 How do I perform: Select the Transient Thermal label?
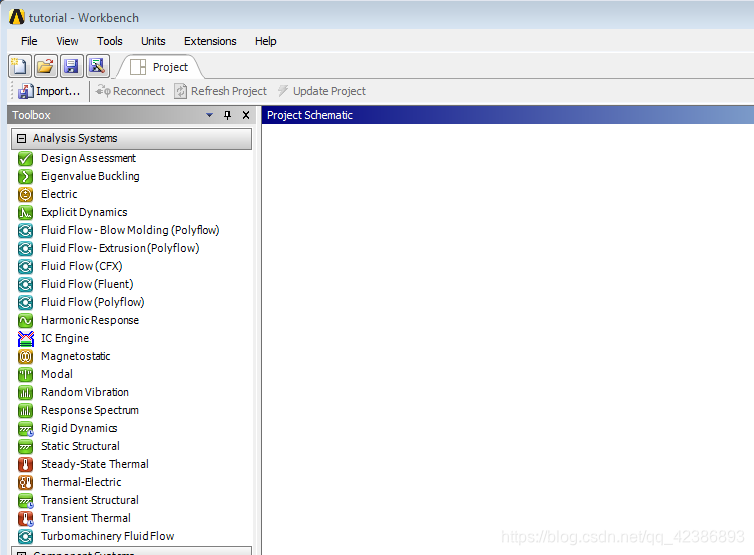point(86,518)
